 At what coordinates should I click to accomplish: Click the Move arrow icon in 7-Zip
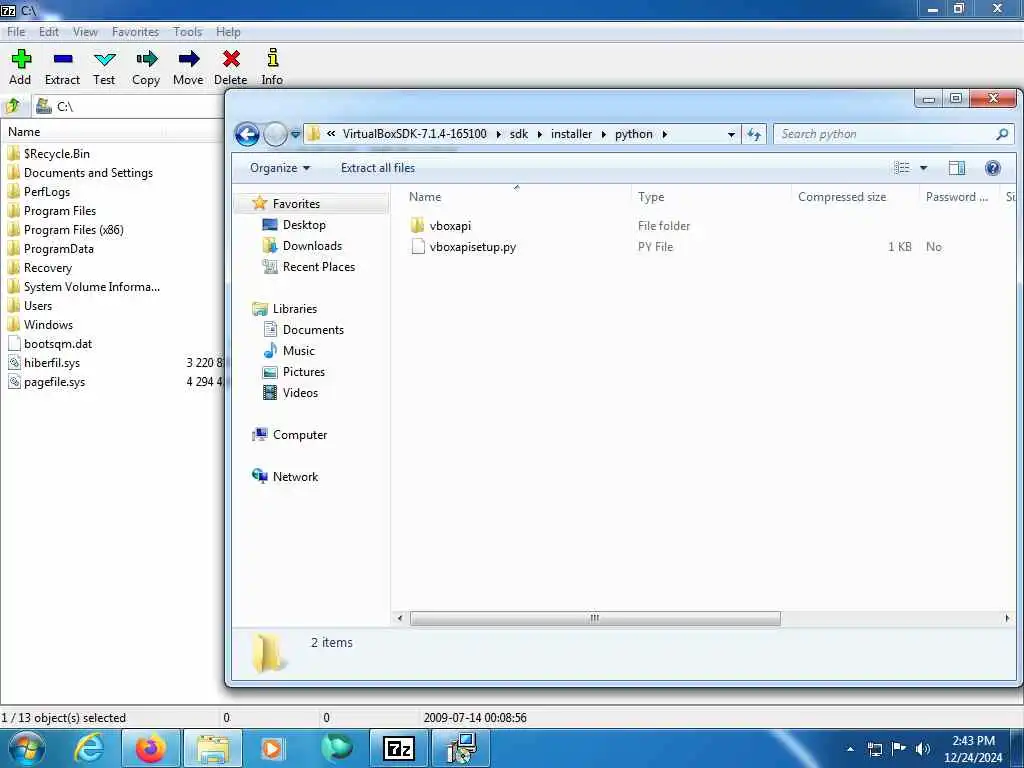pyautogui.click(x=189, y=59)
